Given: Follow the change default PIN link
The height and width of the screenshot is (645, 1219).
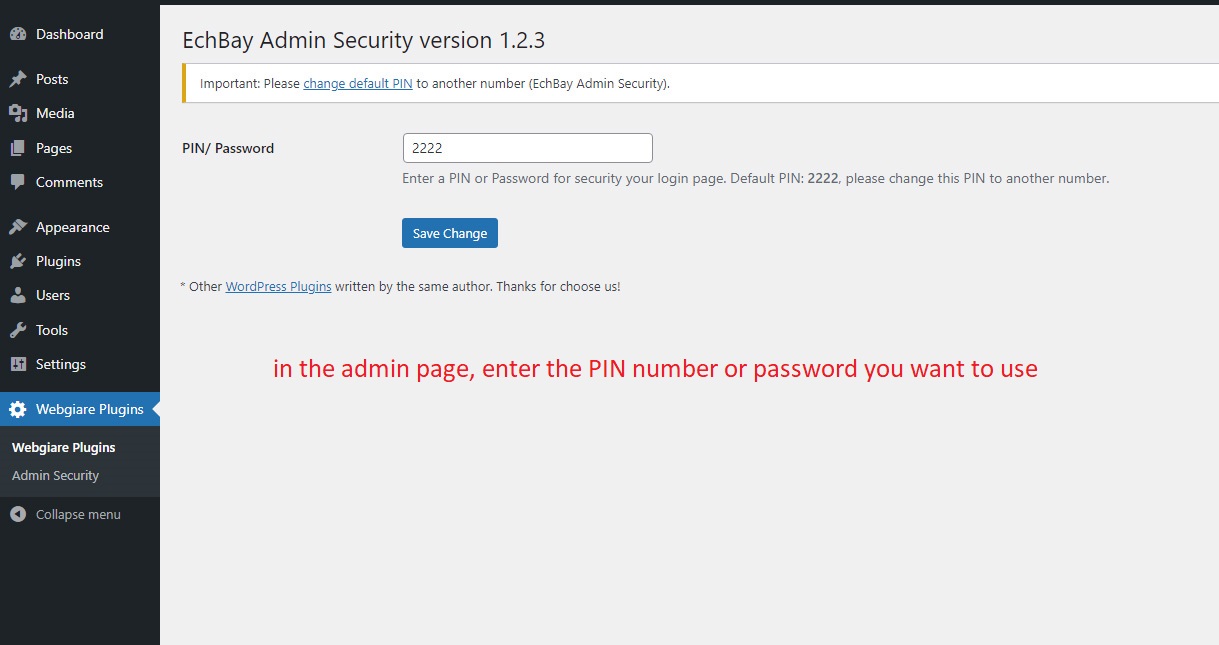Looking at the screenshot, I should pyautogui.click(x=358, y=83).
